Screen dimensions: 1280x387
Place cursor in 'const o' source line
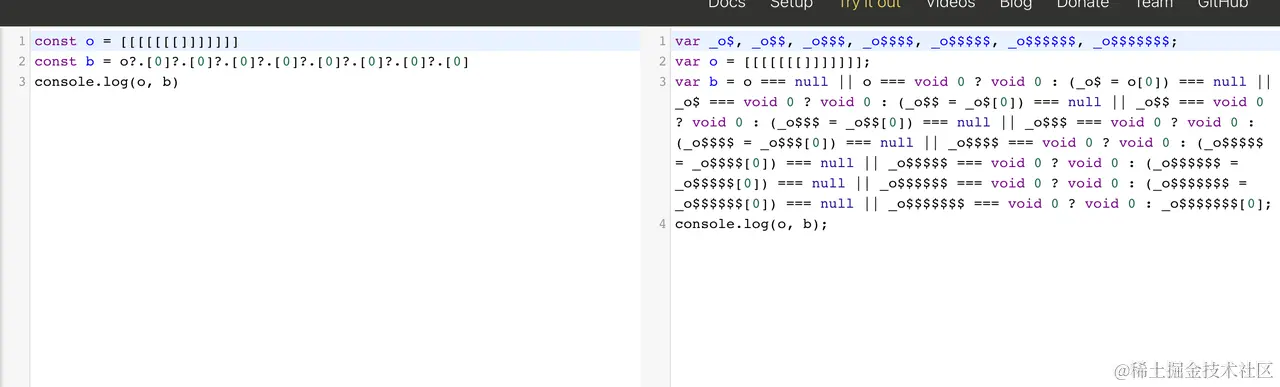(x=137, y=41)
